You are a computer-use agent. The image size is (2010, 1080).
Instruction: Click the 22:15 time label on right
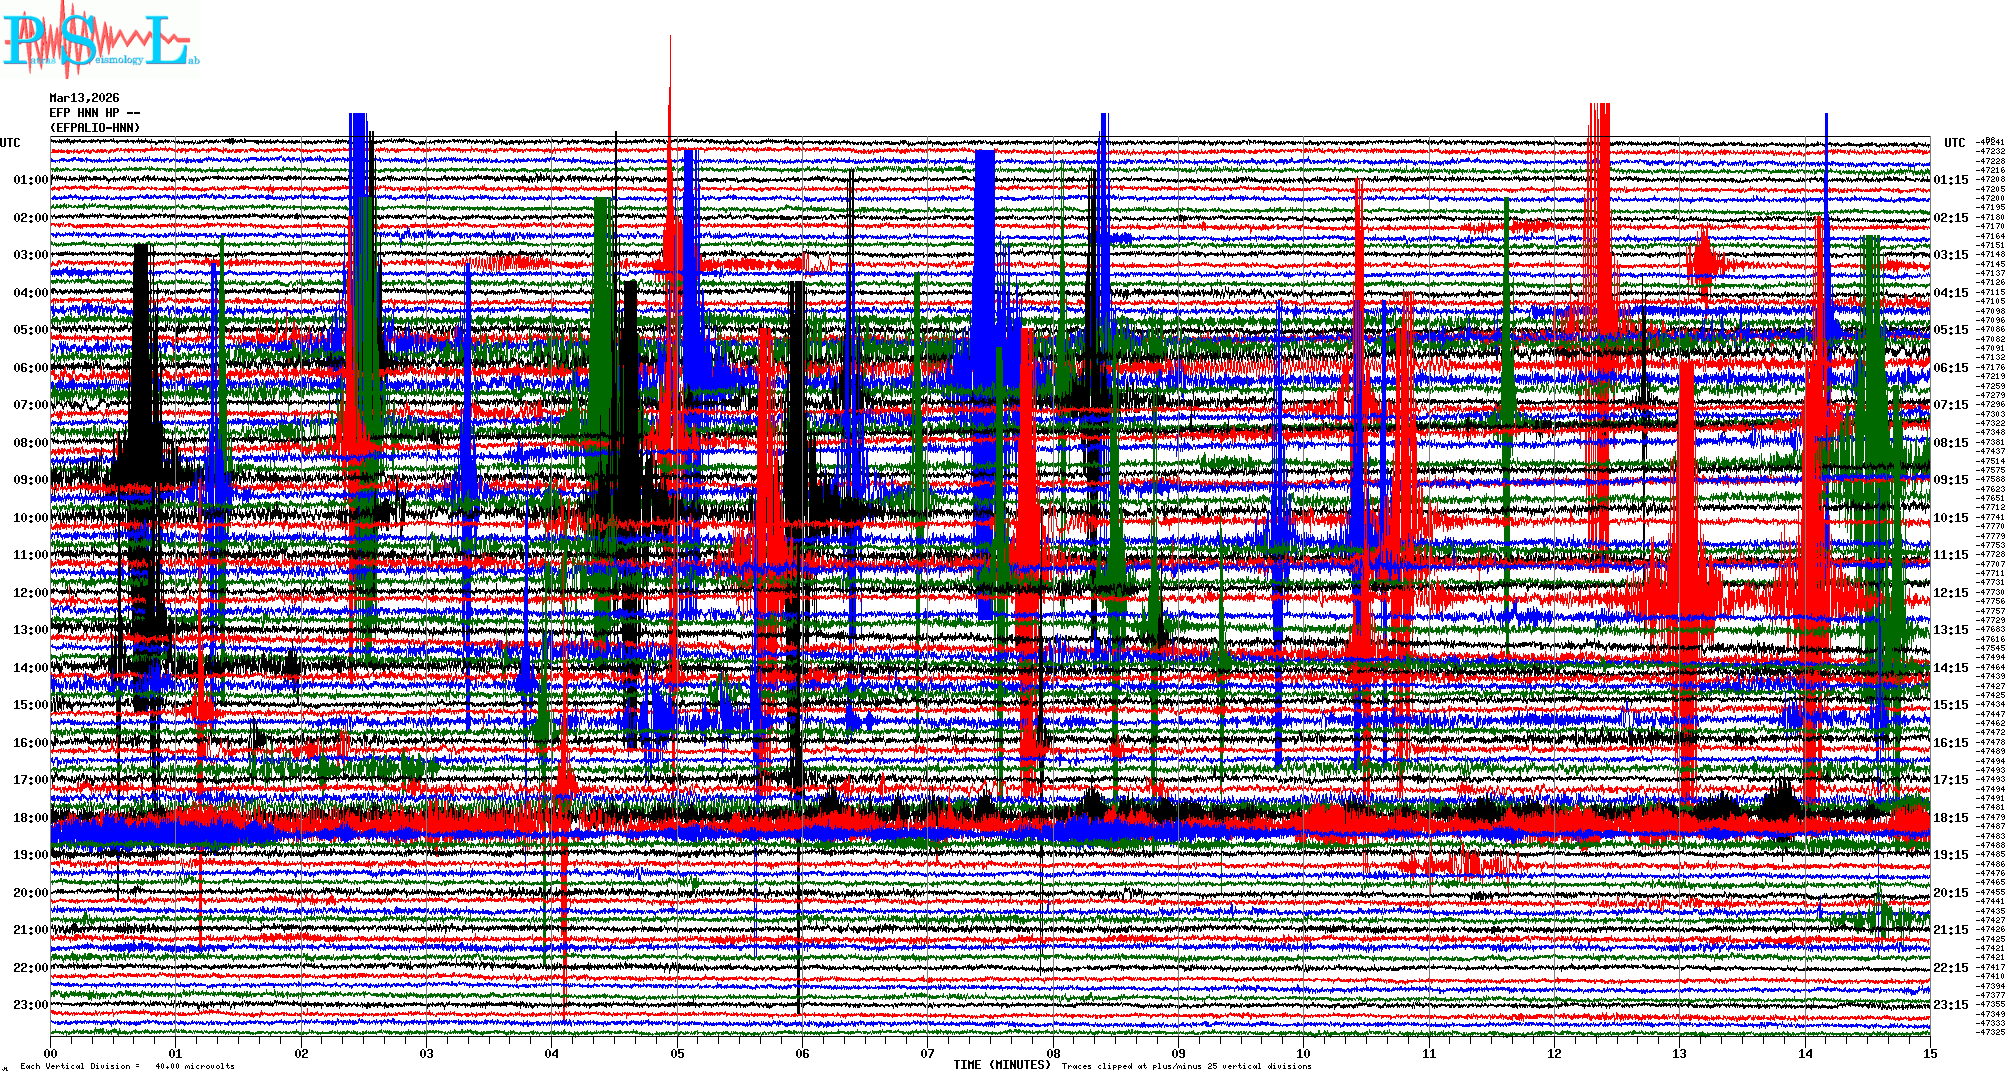(x=1950, y=968)
